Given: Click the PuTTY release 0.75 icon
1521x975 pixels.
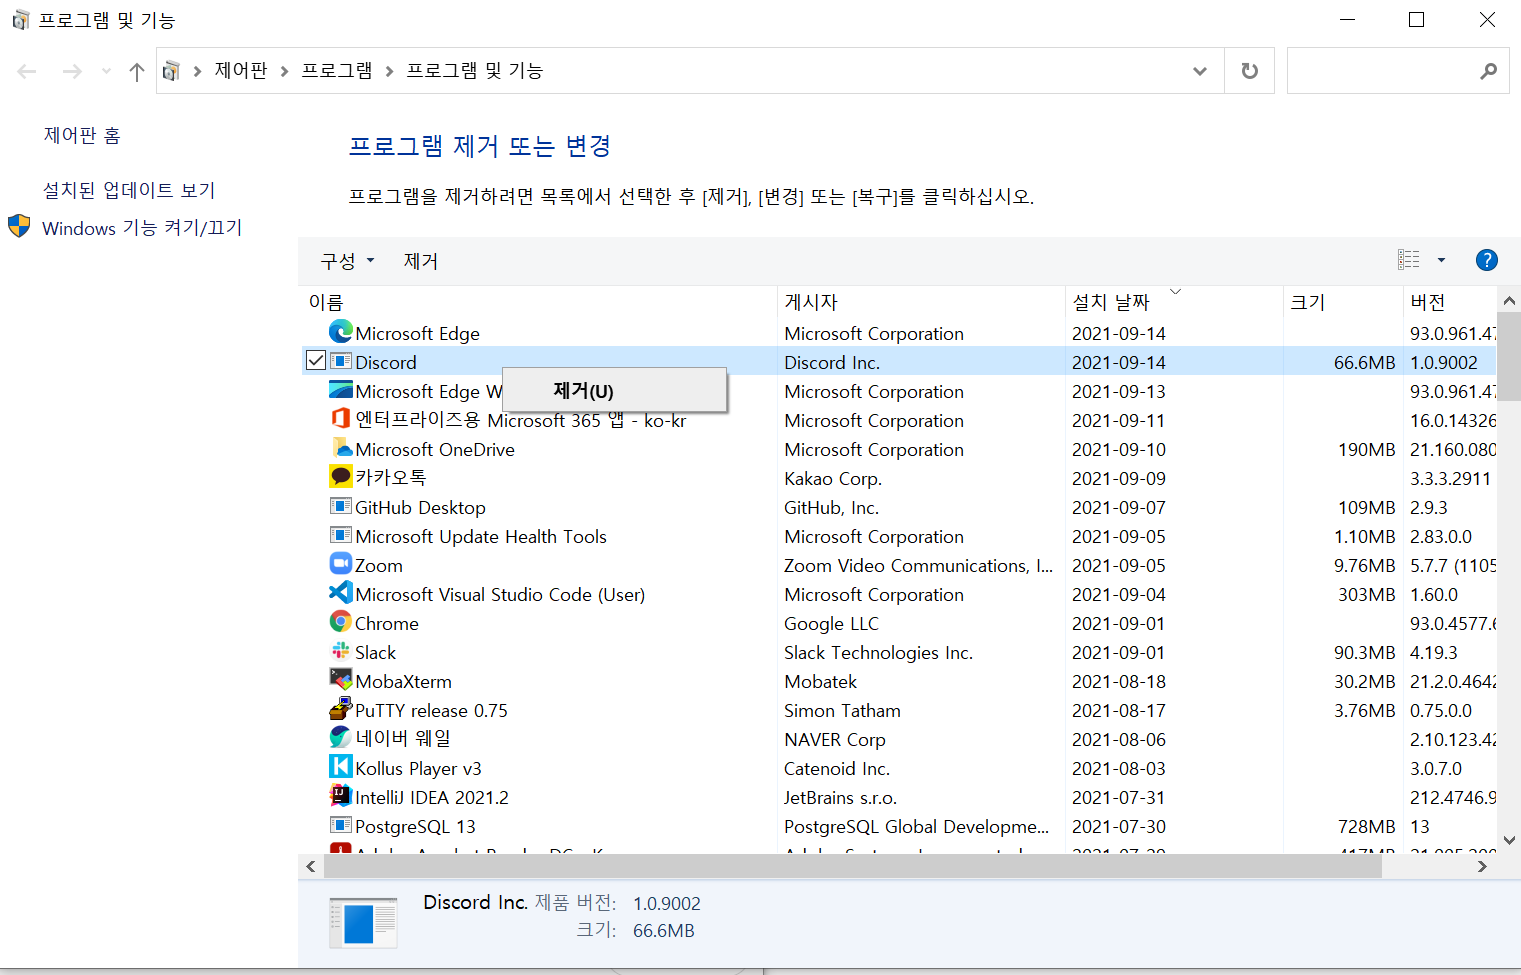Looking at the screenshot, I should (x=341, y=709).
